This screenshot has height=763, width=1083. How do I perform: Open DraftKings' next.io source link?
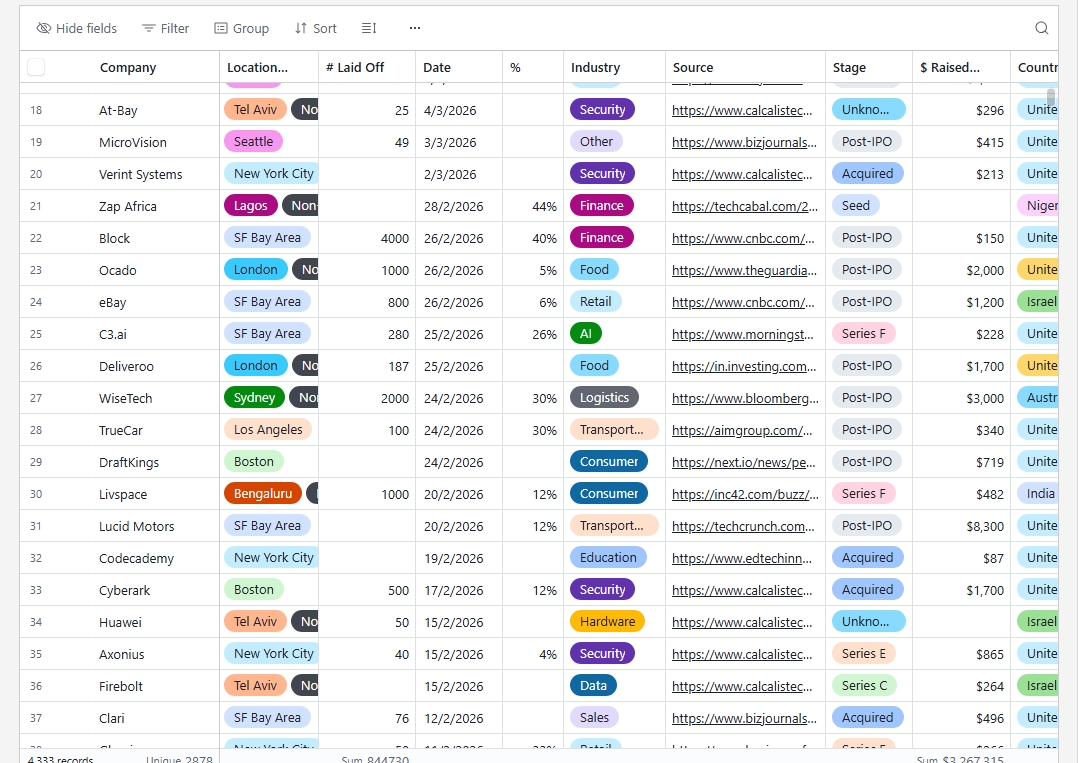[x=743, y=463]
